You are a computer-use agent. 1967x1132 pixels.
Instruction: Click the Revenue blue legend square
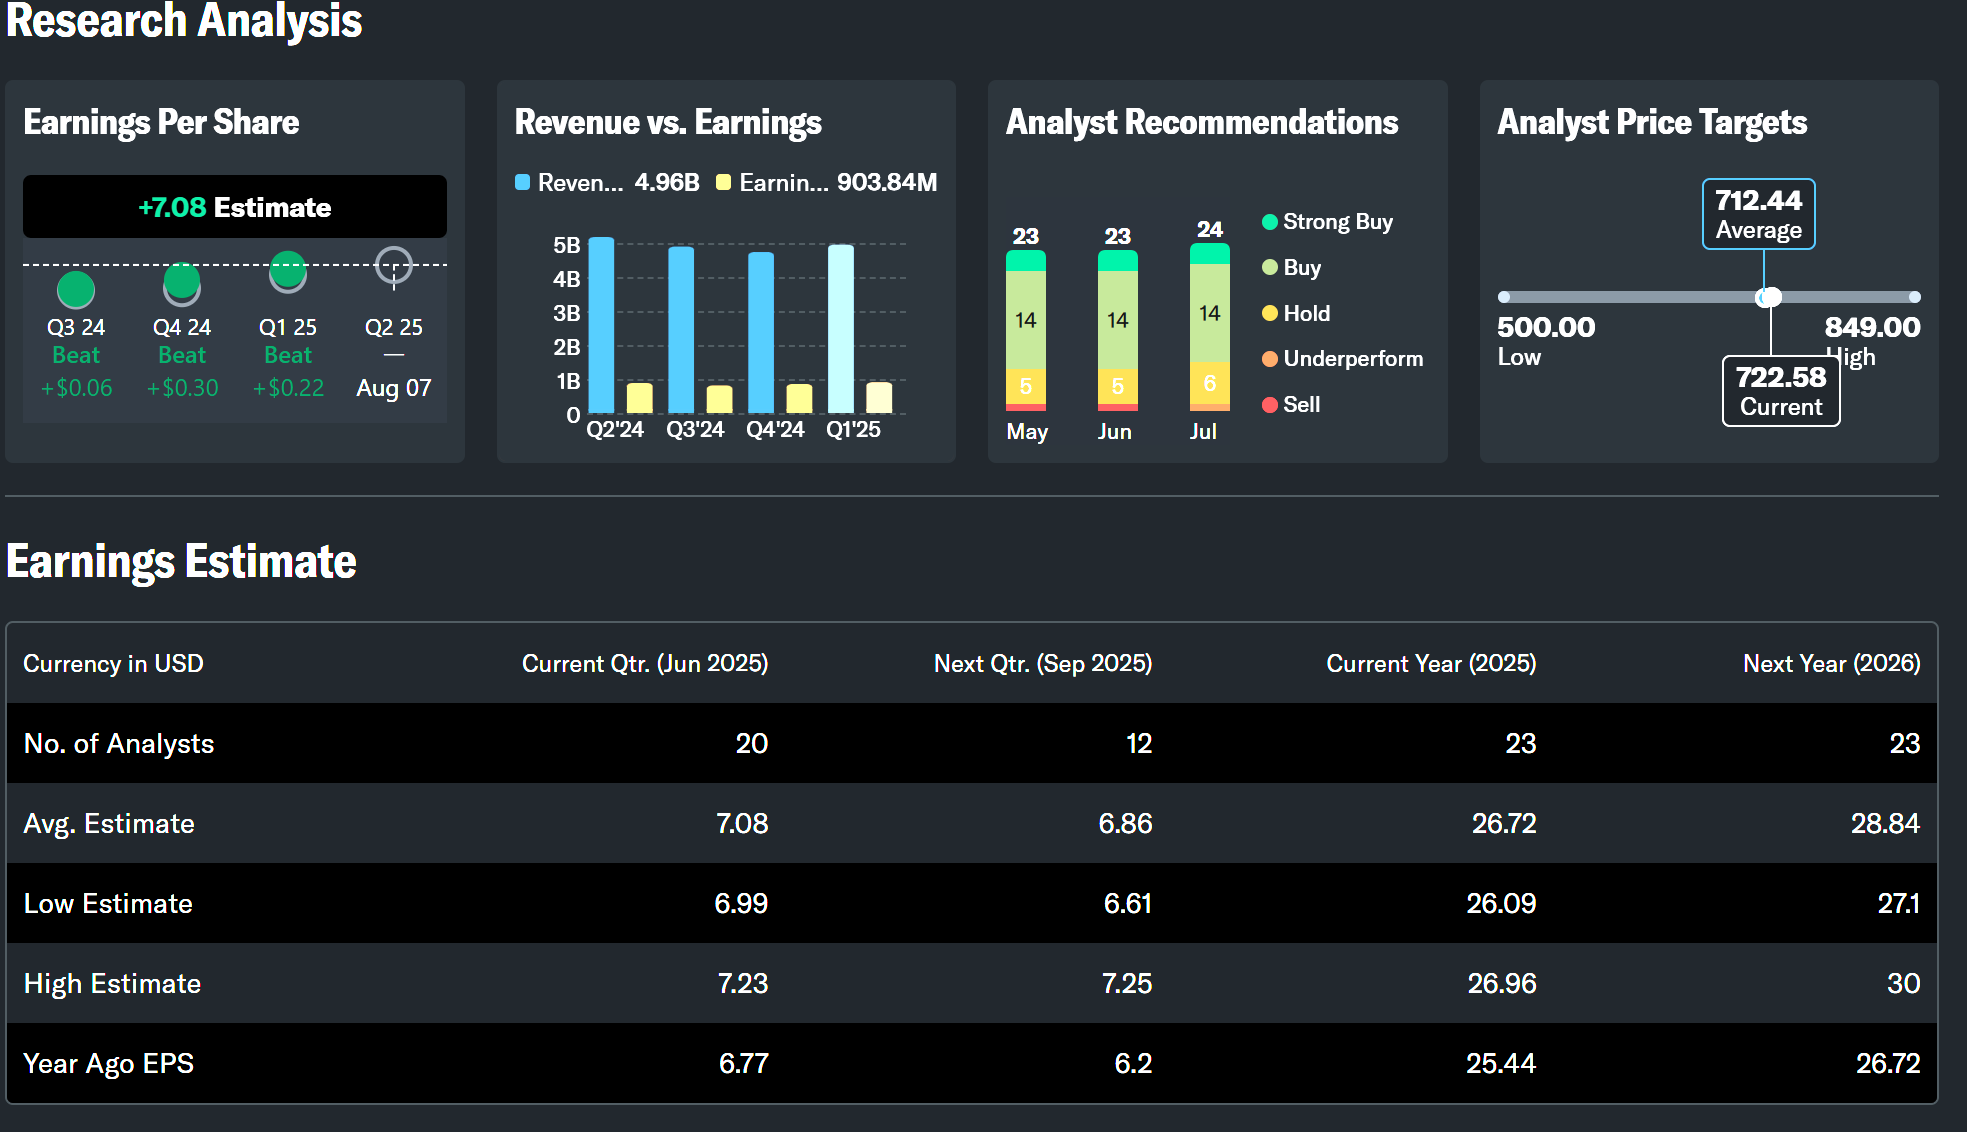(522, 183)
